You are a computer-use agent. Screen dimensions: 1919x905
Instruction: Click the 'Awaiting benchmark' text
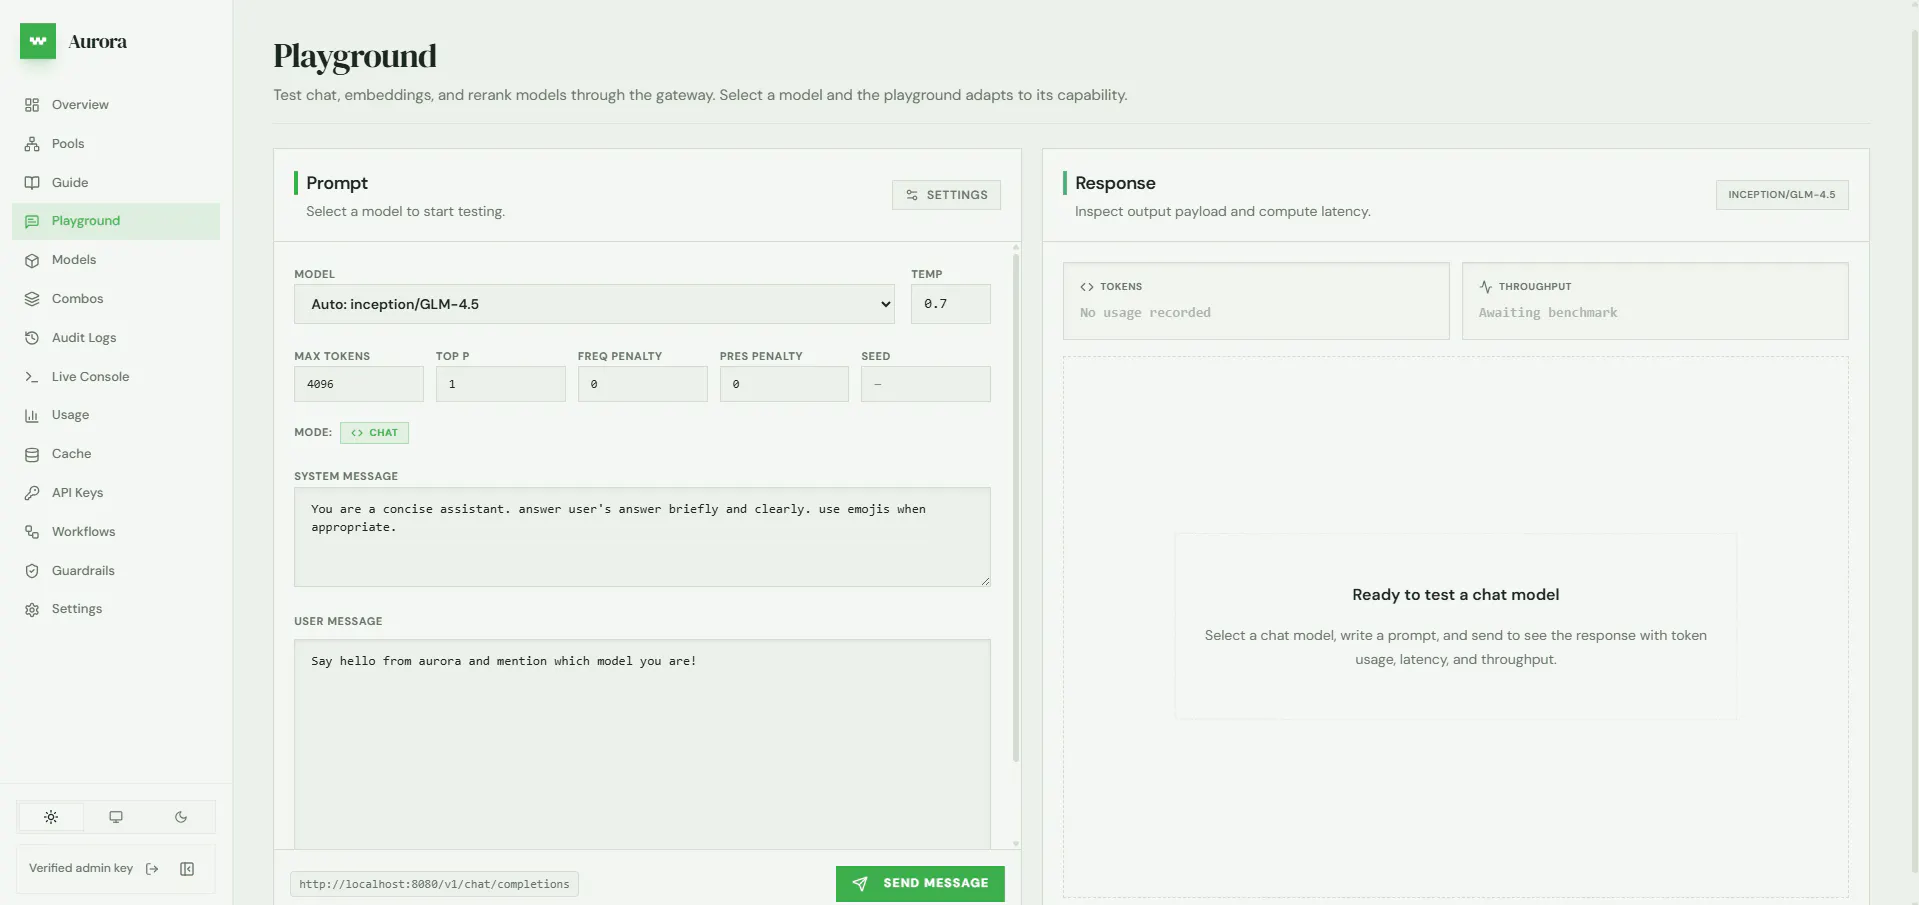tap(1548, 313)
